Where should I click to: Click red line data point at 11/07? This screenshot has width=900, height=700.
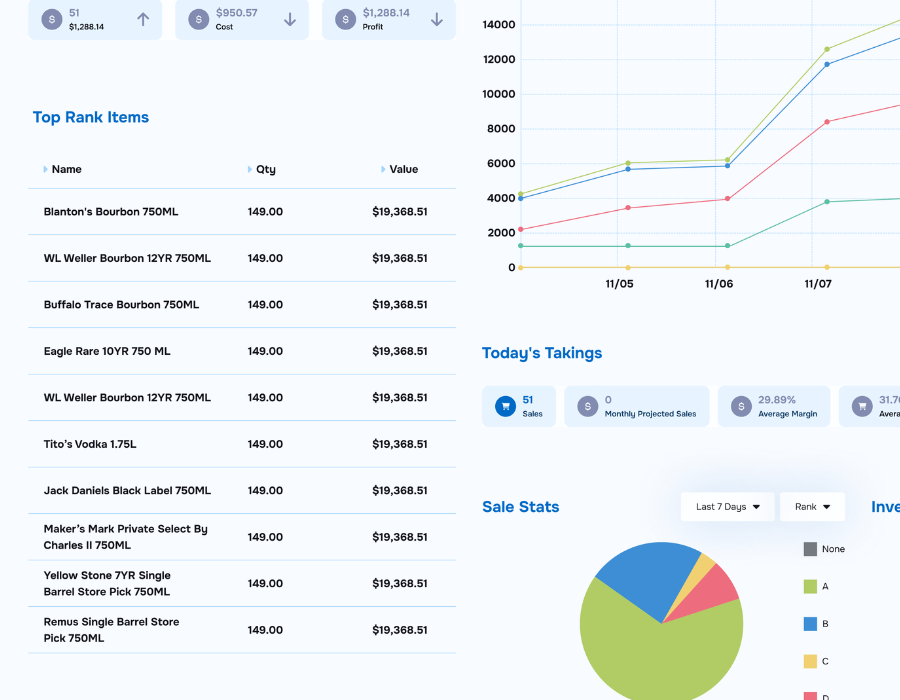tap(827, 122)
